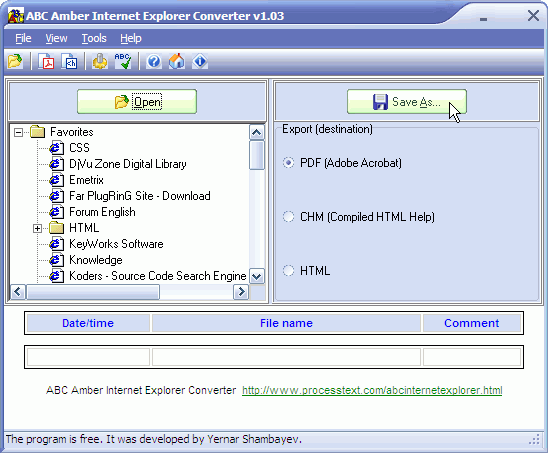Click the export to HTML toolbar icon
This screenshot has width=548, height=453.
[69, 62]
